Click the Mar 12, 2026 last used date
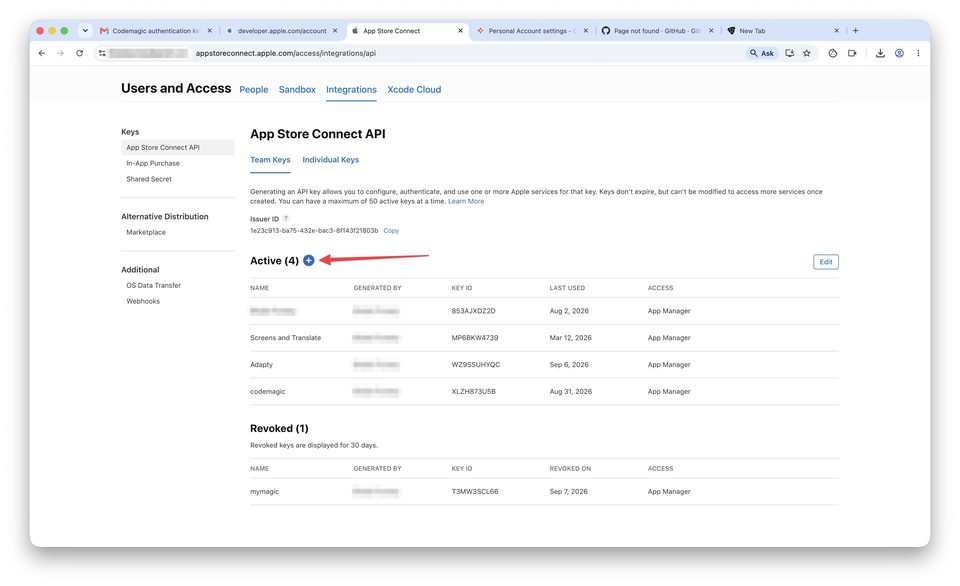The height and width of the screenshot is (586, 960). (x=571, y=338)
